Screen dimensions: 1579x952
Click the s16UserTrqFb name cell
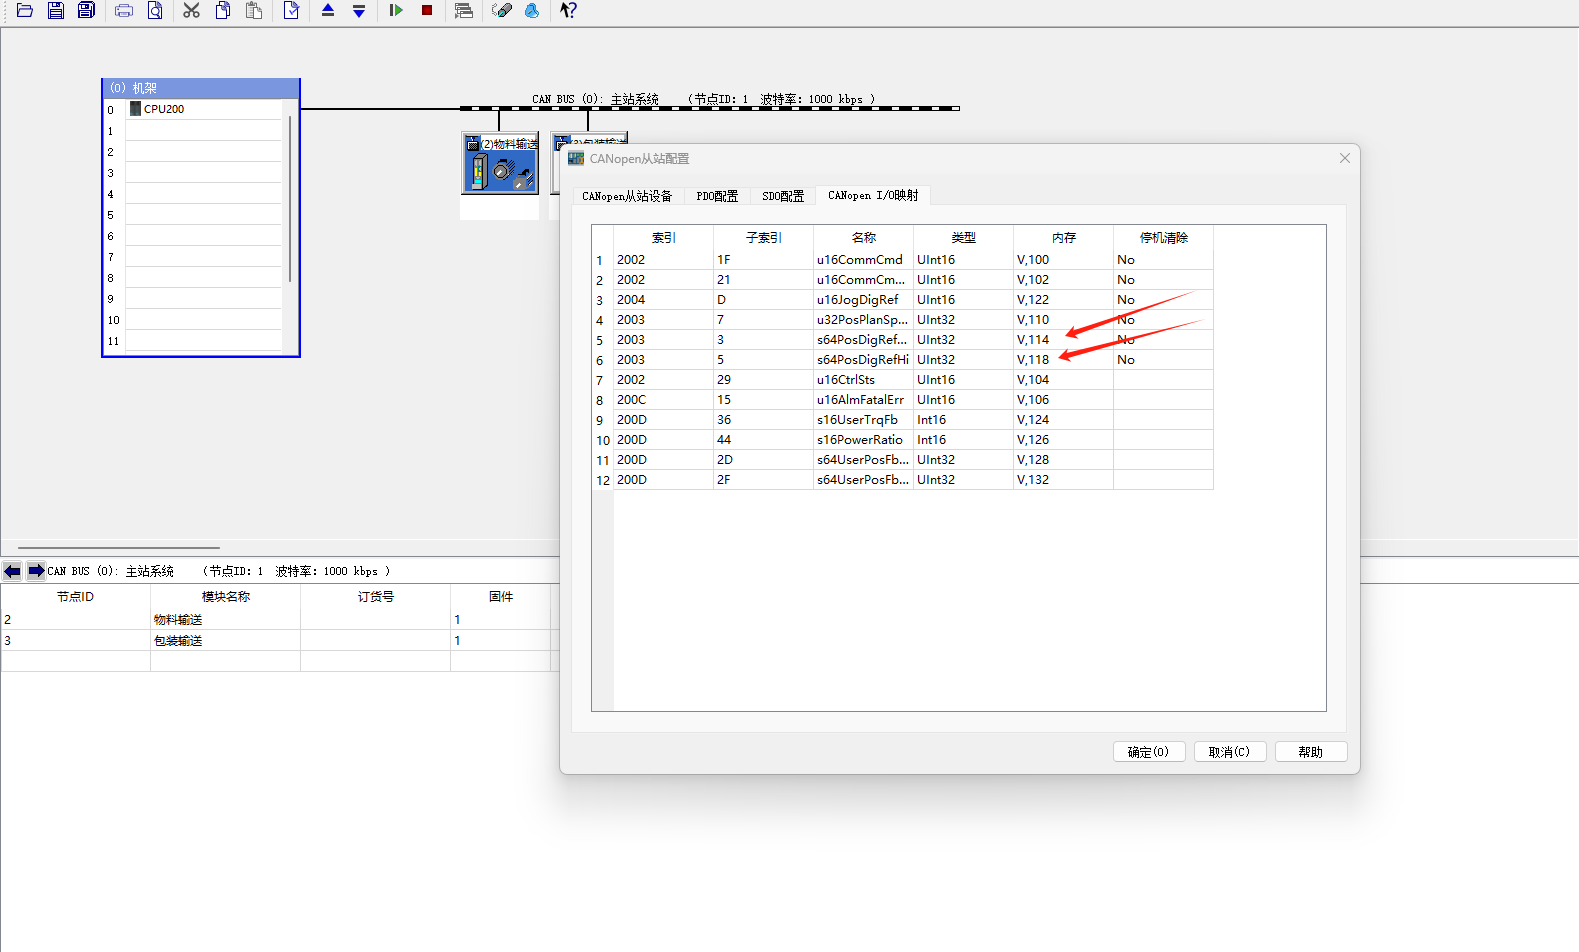pyautogui.click(x=864, y=420)
